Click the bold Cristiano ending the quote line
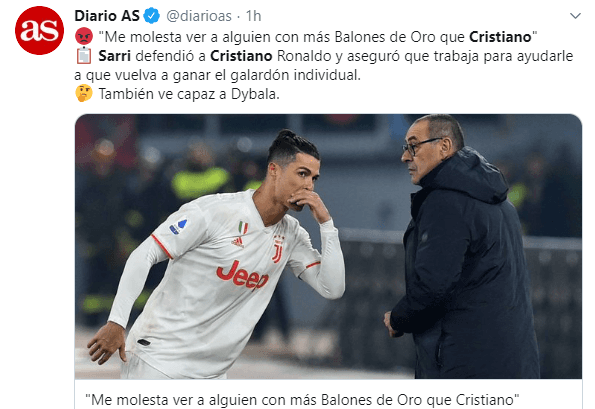Screen dimensions: 595x409 (x=500, y=37)
